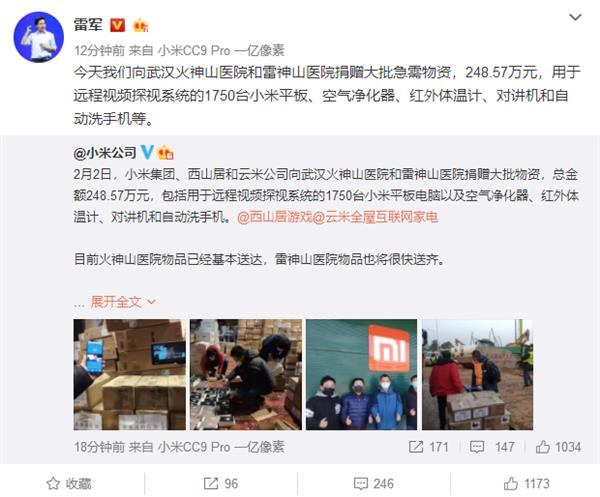
Task: Toggle 收藏 favorite star
Action: click(69, 484)
